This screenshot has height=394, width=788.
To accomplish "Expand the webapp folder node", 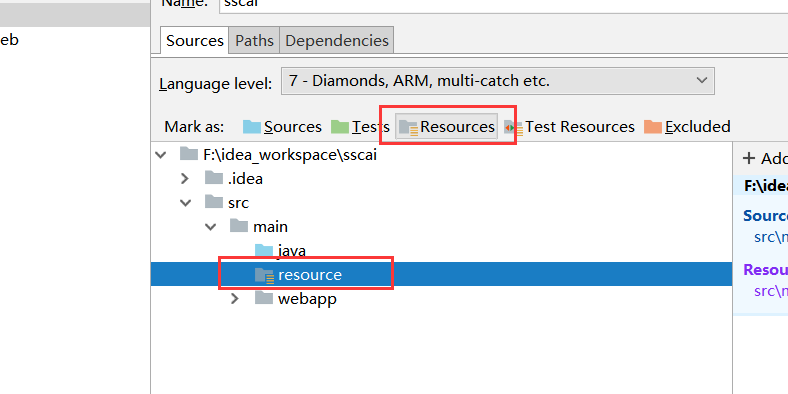I will [235, 299].
